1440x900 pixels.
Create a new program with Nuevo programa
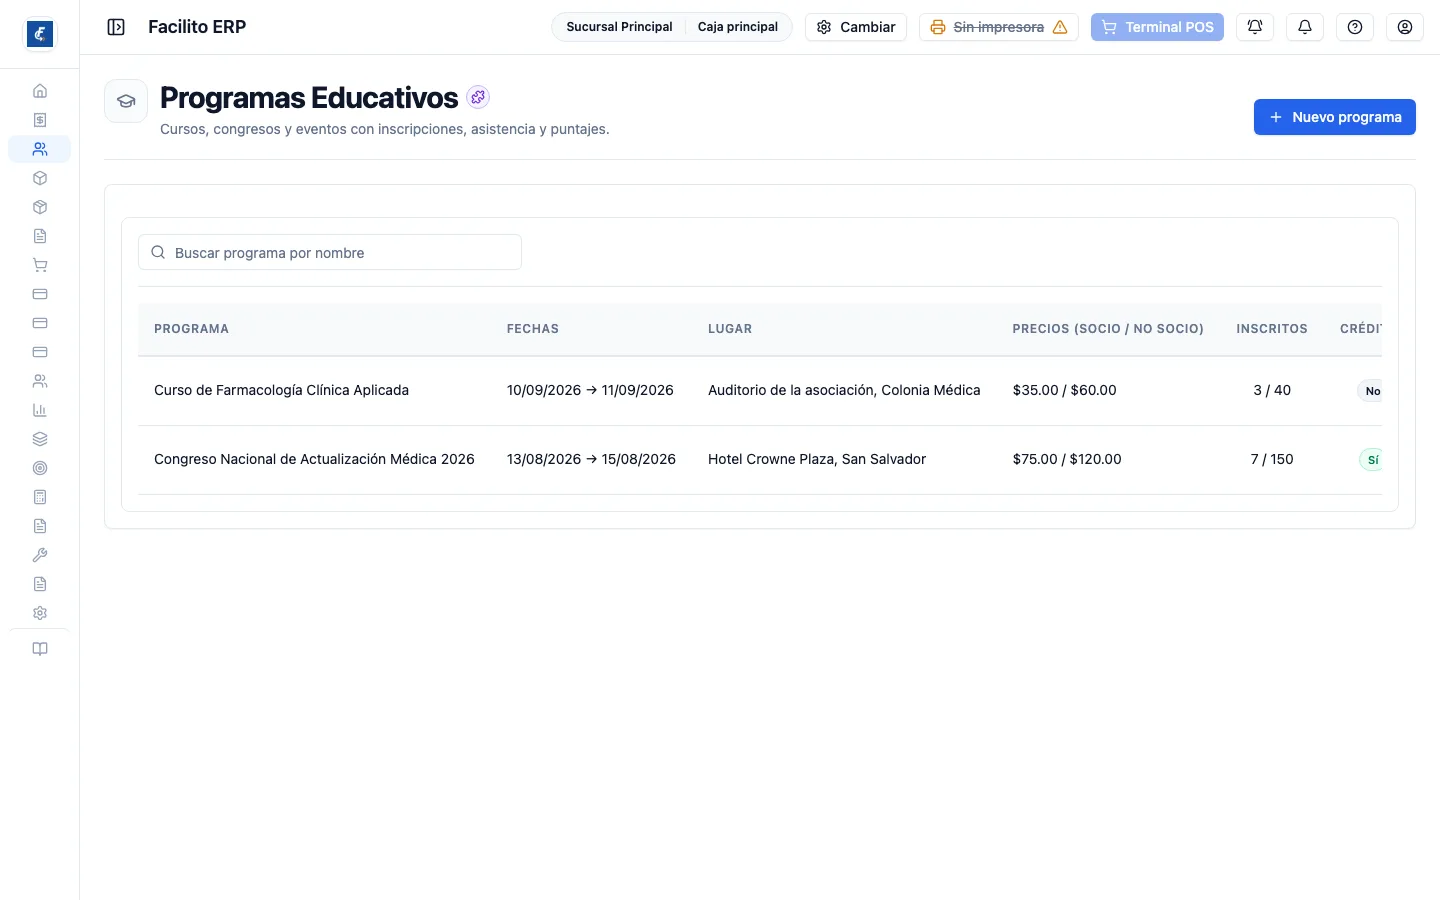1335,117
